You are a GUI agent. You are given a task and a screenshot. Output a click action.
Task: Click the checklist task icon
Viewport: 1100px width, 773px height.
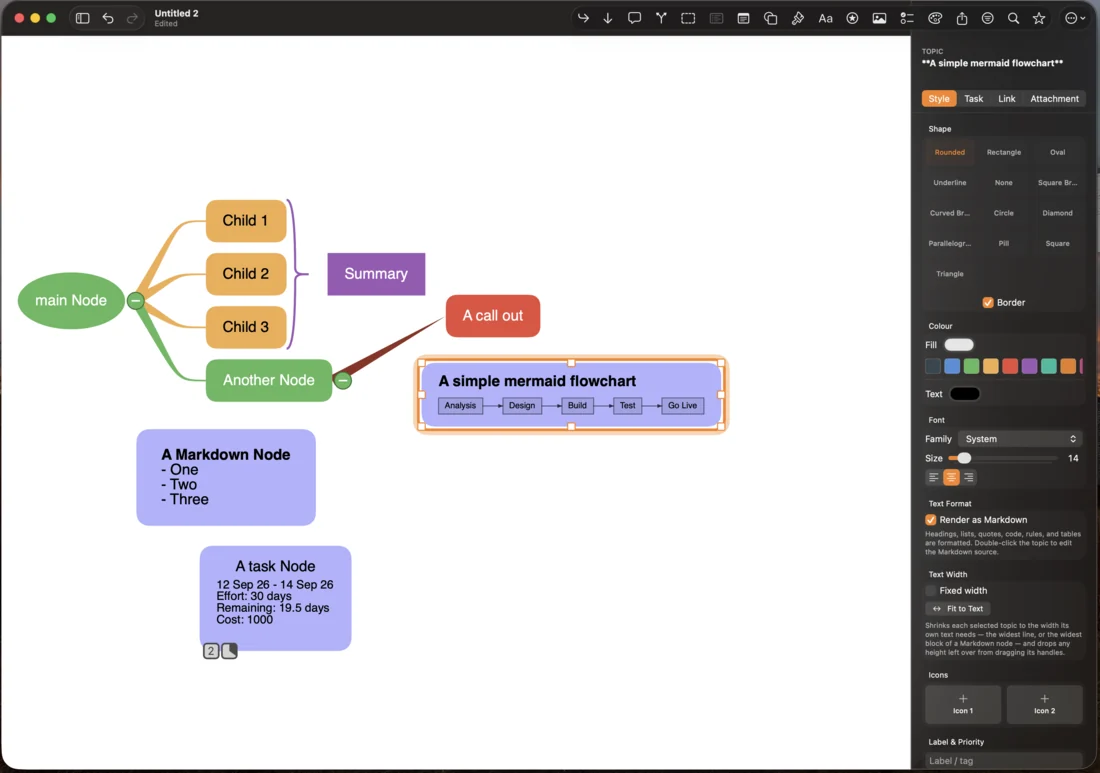click(x=907, y=18)
